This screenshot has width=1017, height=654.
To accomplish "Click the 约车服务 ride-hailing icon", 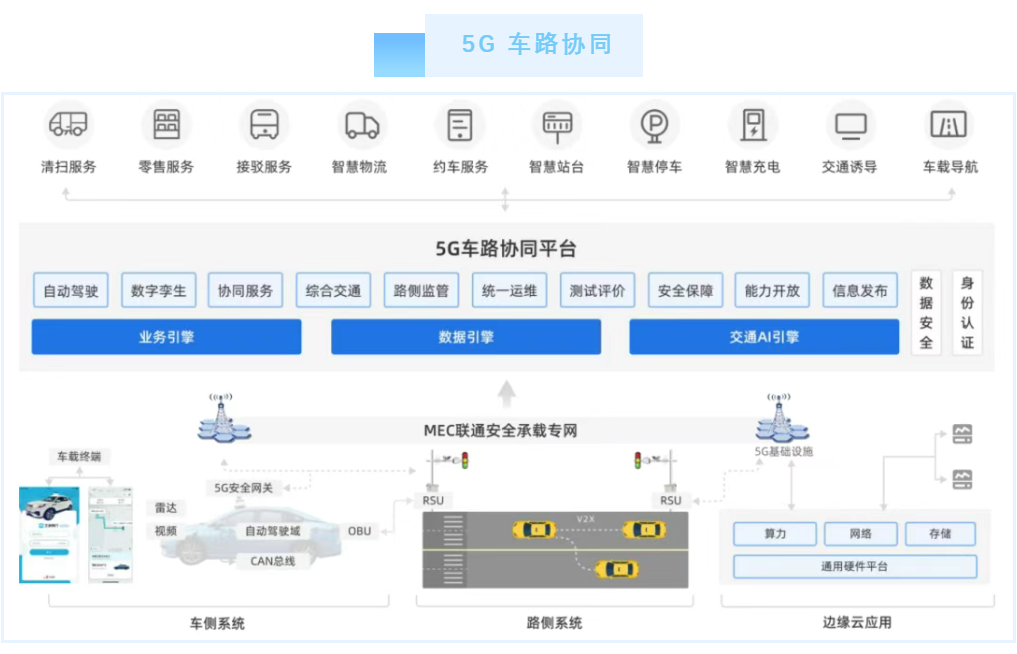I will pos(460,125).
